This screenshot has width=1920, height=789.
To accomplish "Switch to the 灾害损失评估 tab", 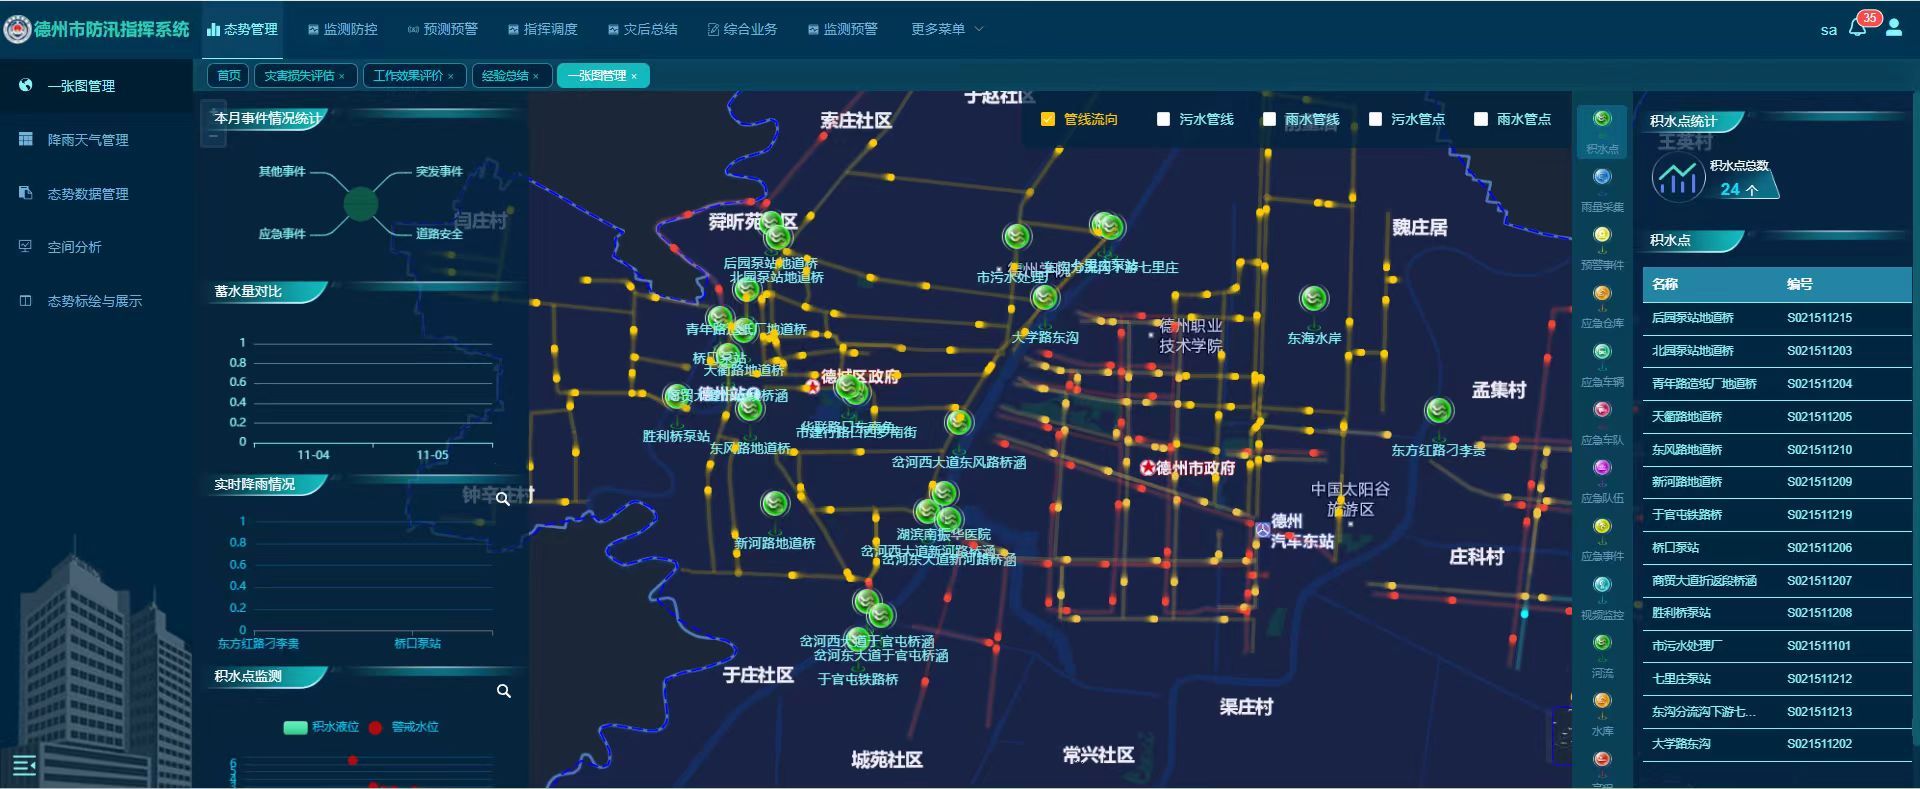I will pyautogui.click(x=298, y=76).
